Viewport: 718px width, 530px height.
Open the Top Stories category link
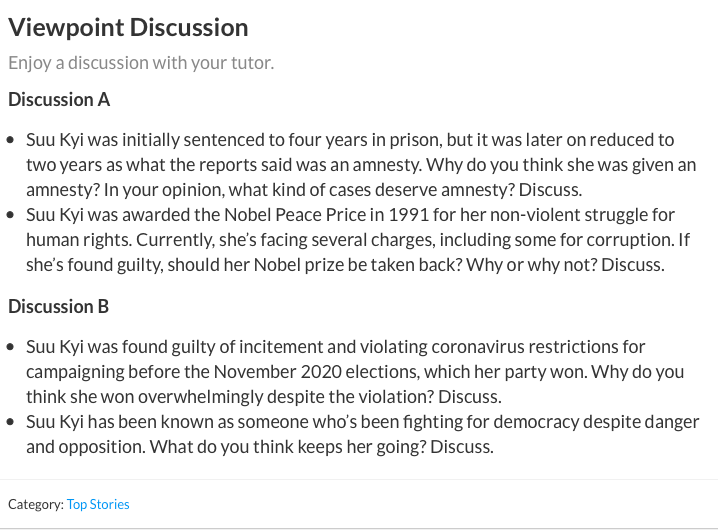click(x=98, y=504)
